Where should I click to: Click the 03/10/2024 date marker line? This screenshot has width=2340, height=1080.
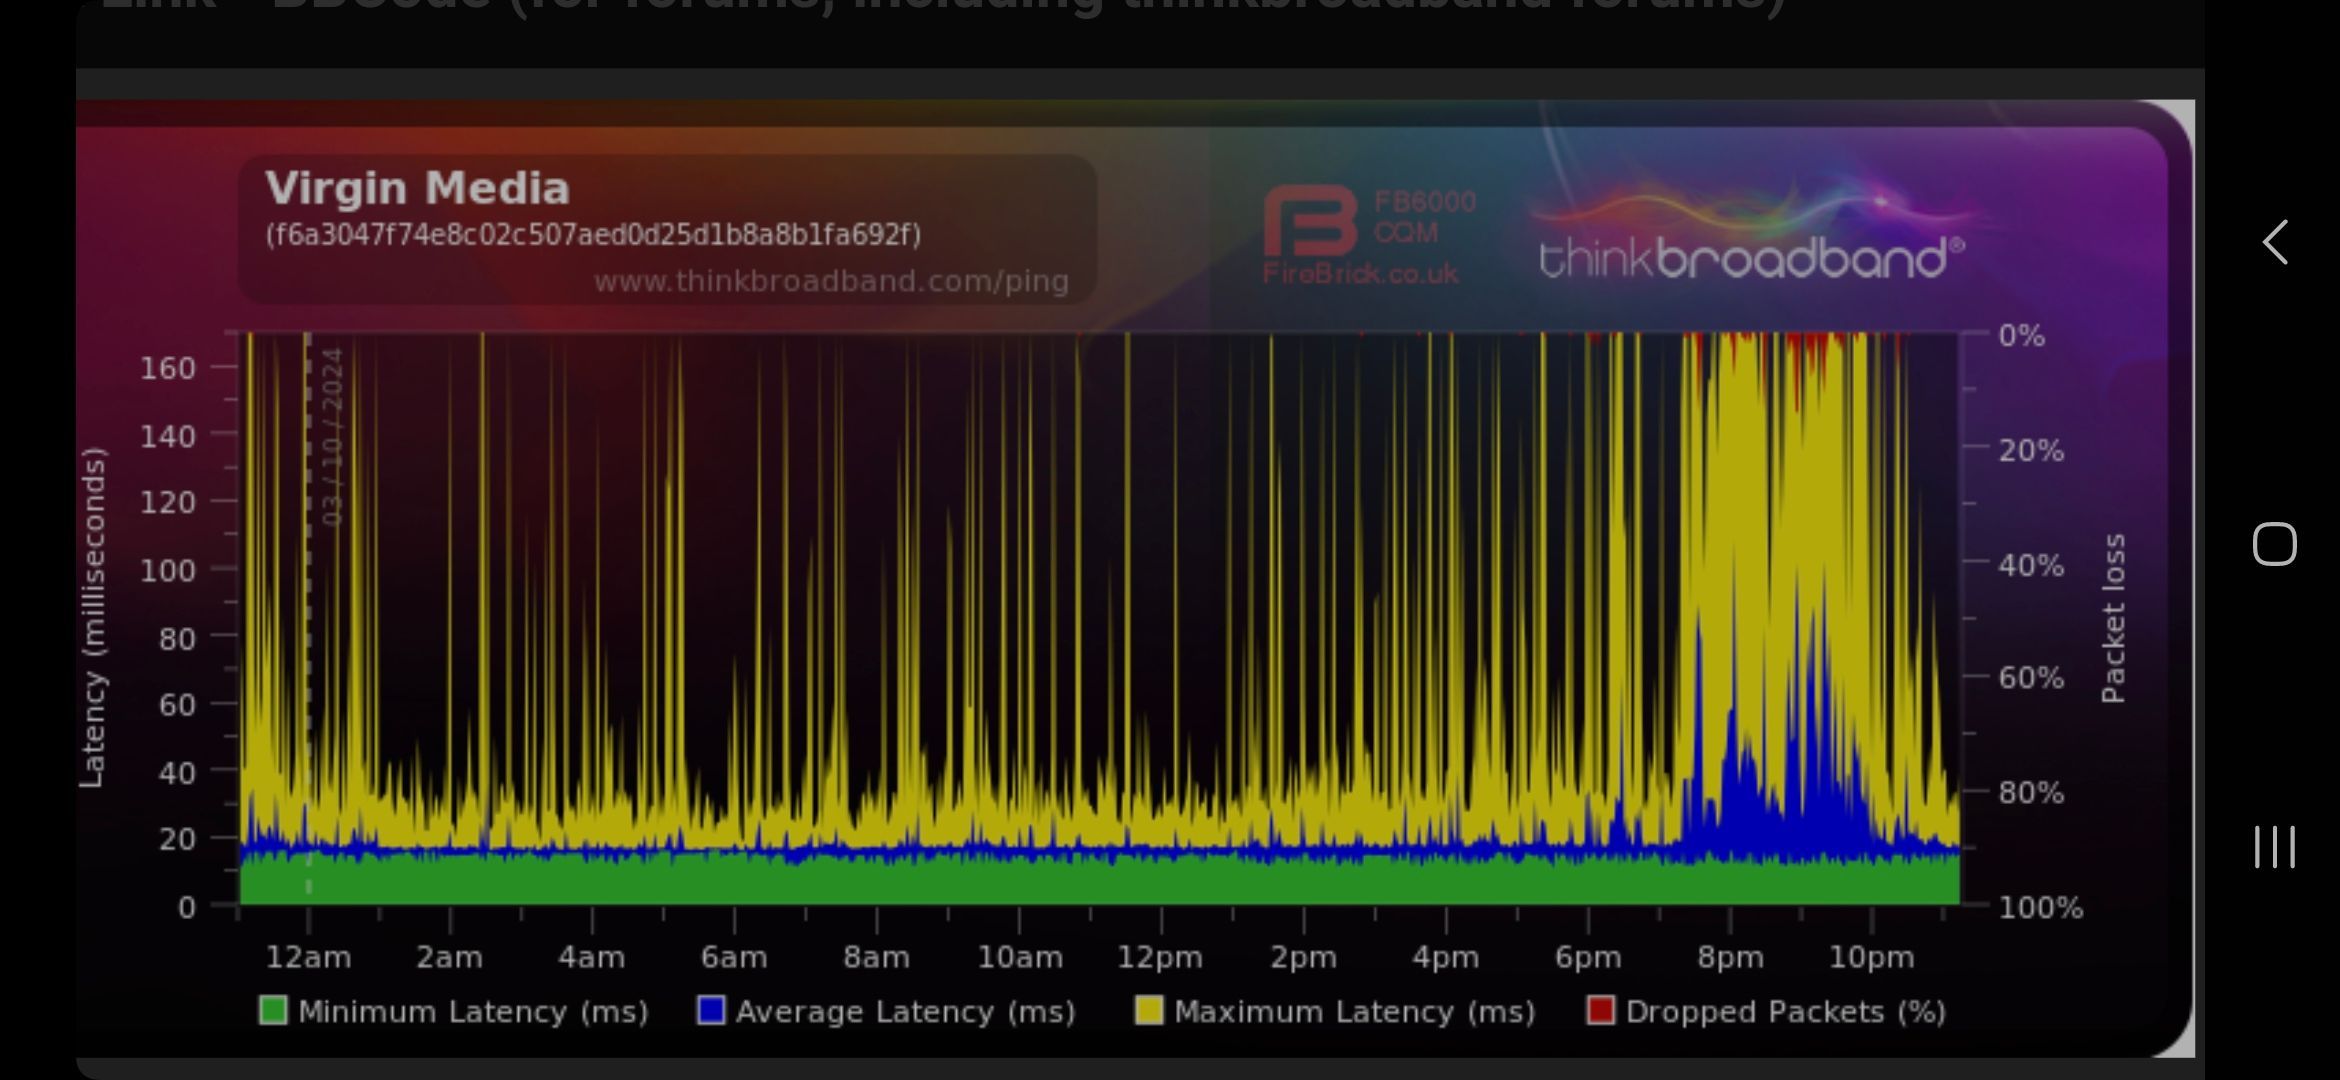click(308, 616)
